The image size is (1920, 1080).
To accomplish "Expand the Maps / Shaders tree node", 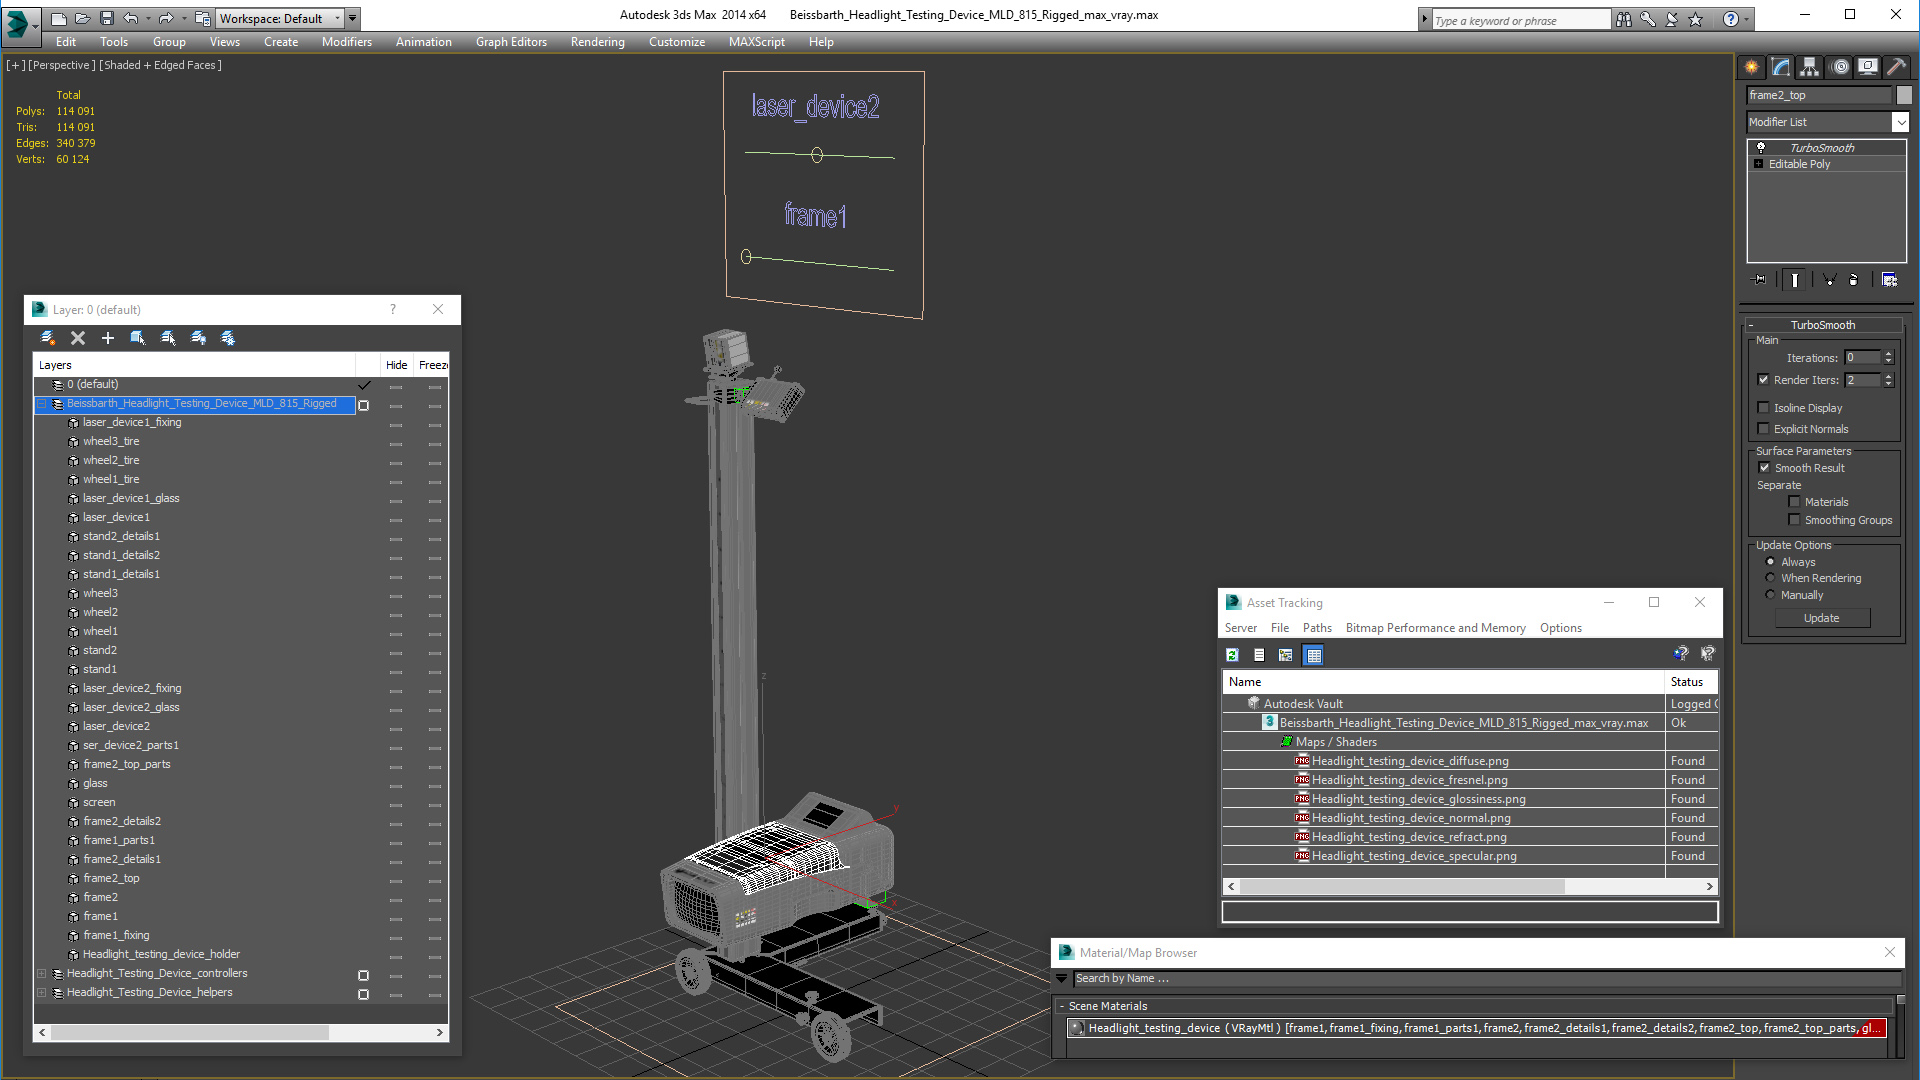I will [1287, 741].
